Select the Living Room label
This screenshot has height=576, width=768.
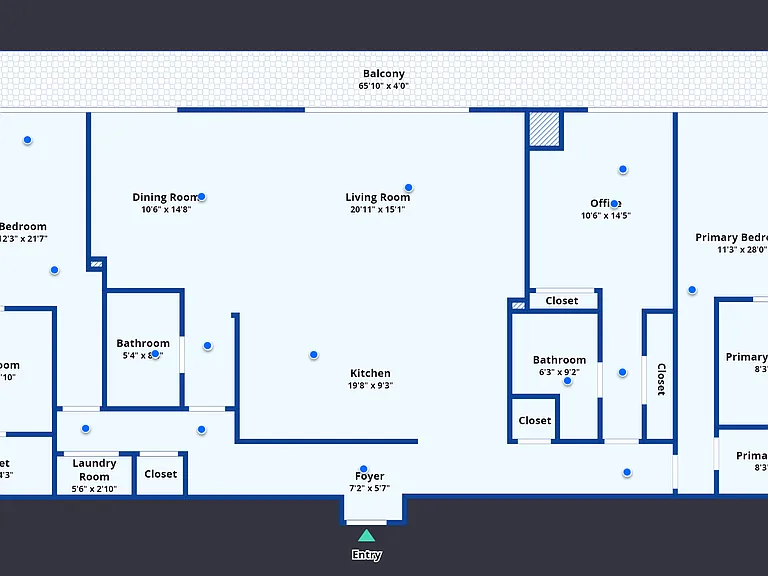click(x=378, y=197)
